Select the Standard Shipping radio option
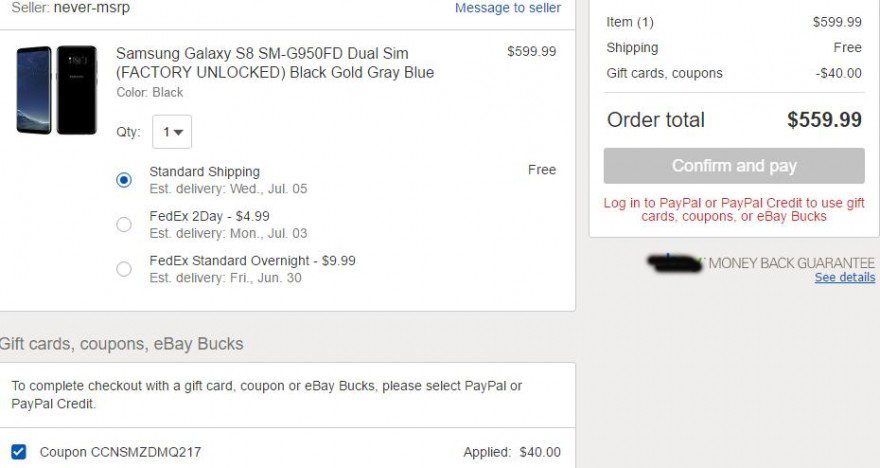The width and height of the screenshot is (880, 468). (124, 180)
